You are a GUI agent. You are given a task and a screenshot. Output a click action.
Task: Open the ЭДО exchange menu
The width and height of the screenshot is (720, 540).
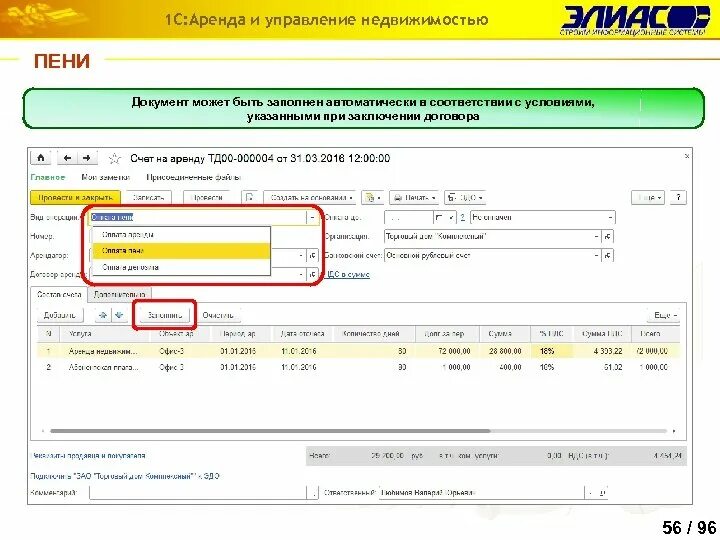tap(465, 197)
